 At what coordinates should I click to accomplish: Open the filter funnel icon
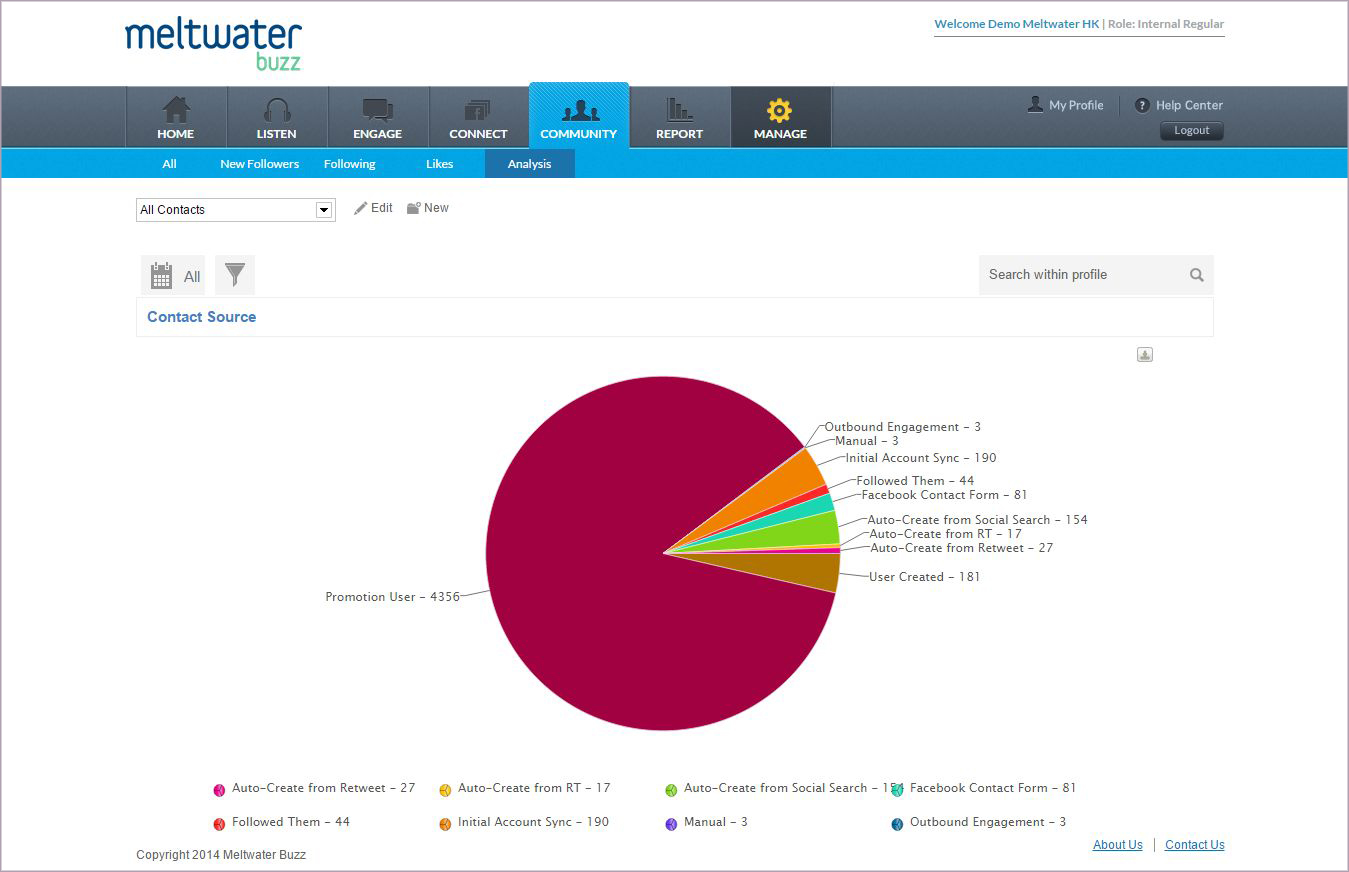point(235,275)
